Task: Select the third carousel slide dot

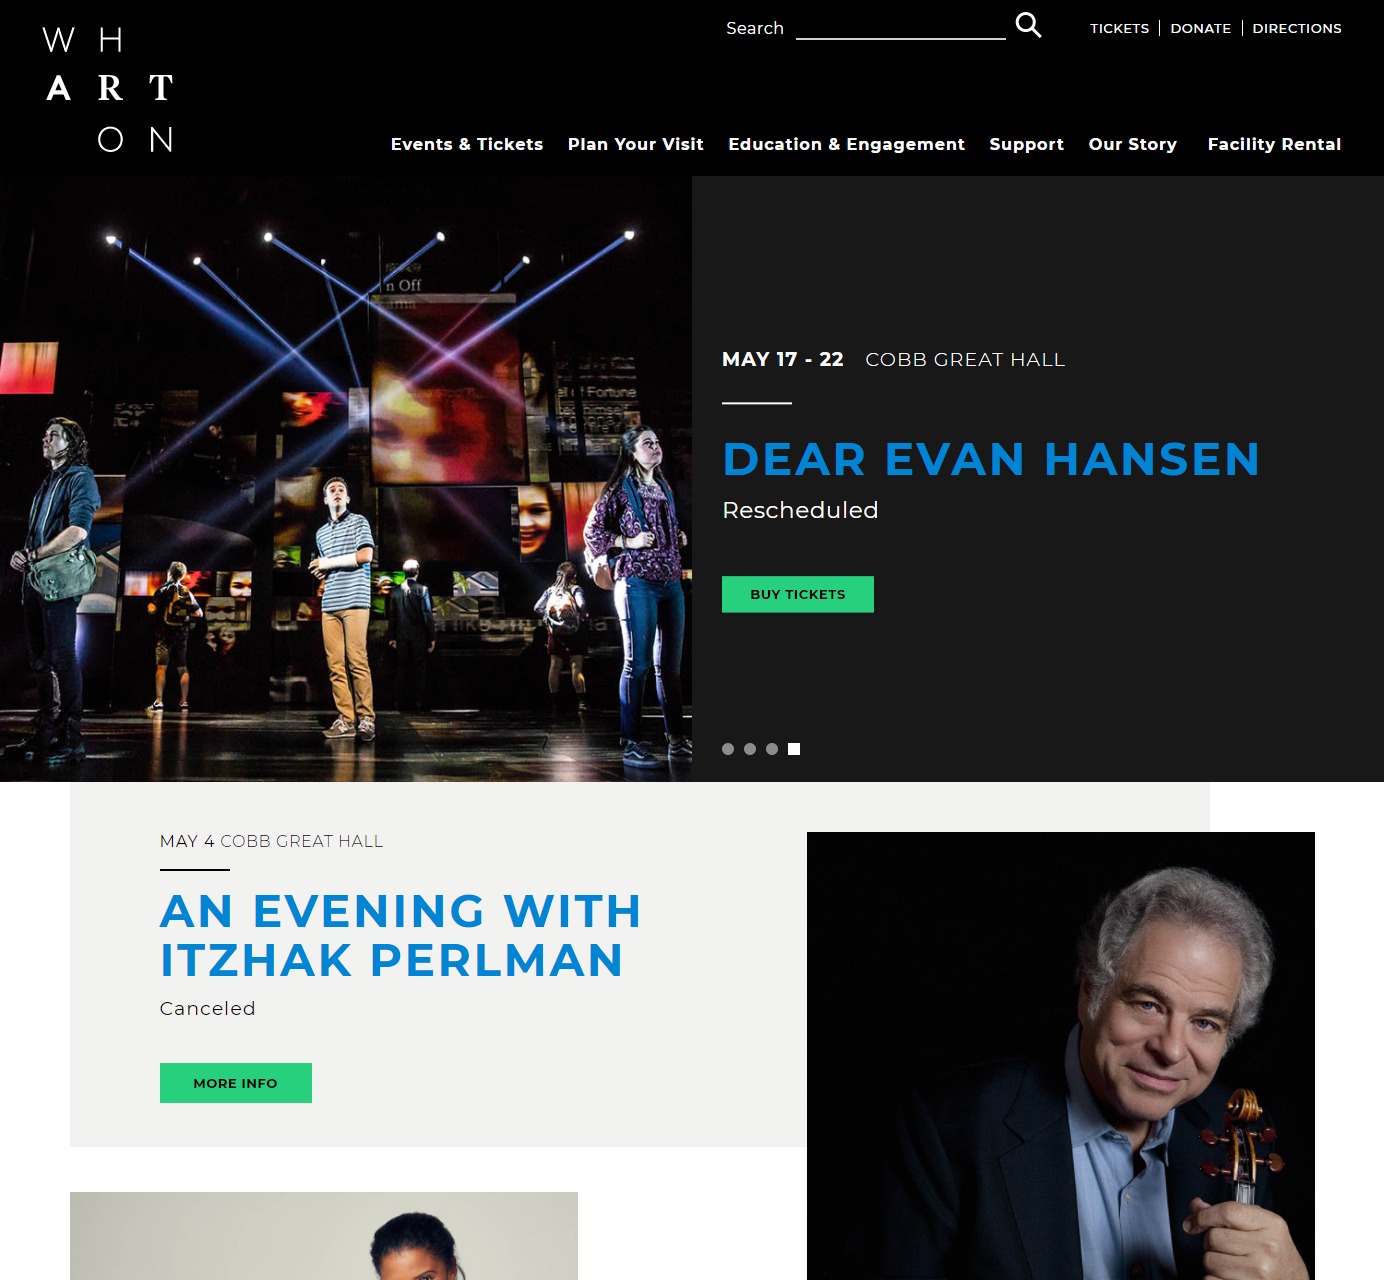Action: pos(772,749)
